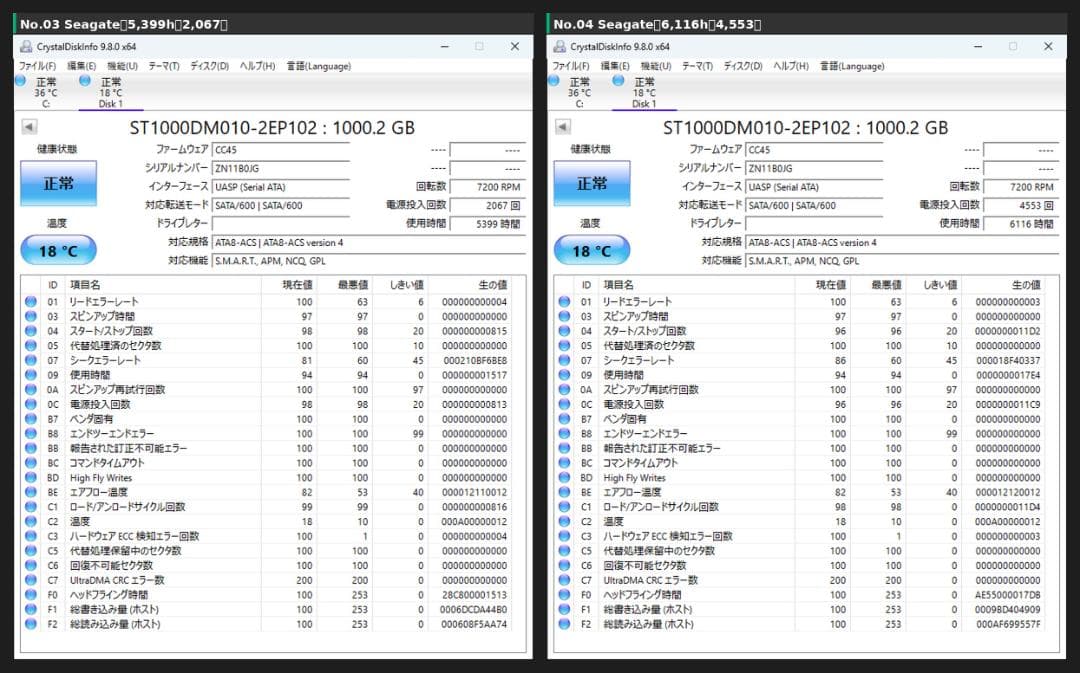Open 機能(U) menu in left window
Viewport: 1080px width, 673px height.
point(123,66)
